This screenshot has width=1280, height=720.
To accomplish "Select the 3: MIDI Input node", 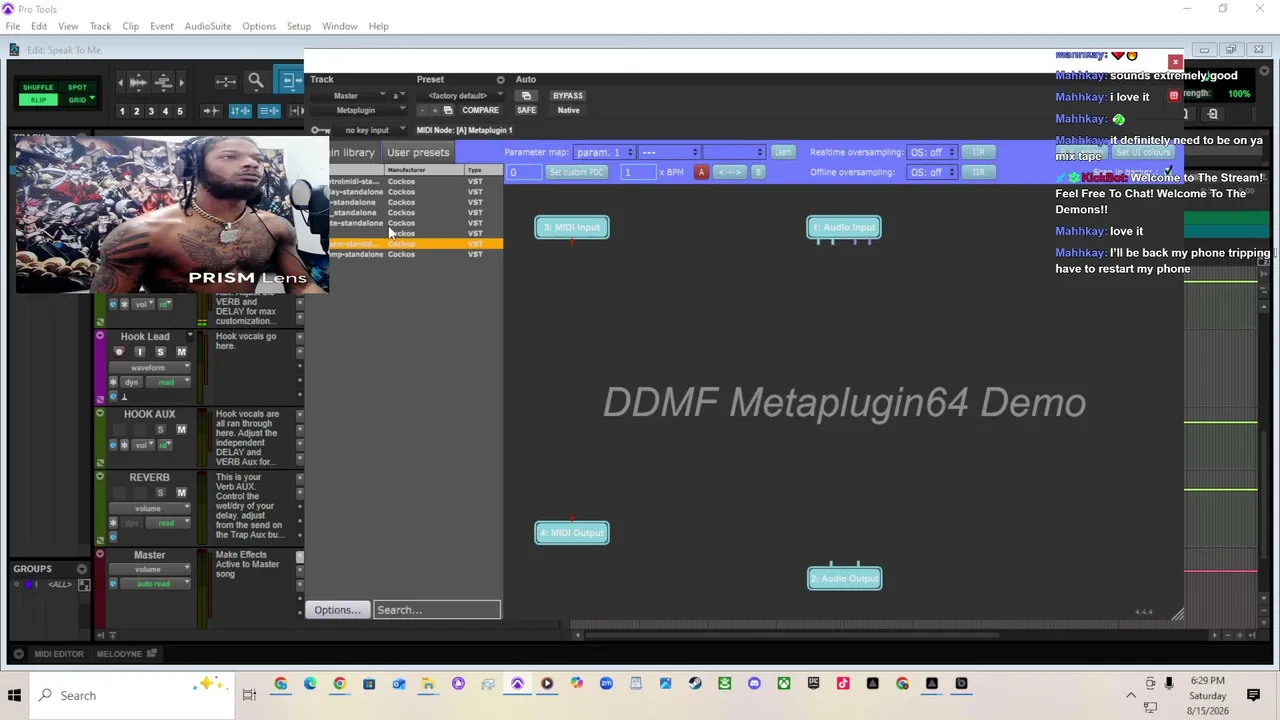I will click(572, 227).
